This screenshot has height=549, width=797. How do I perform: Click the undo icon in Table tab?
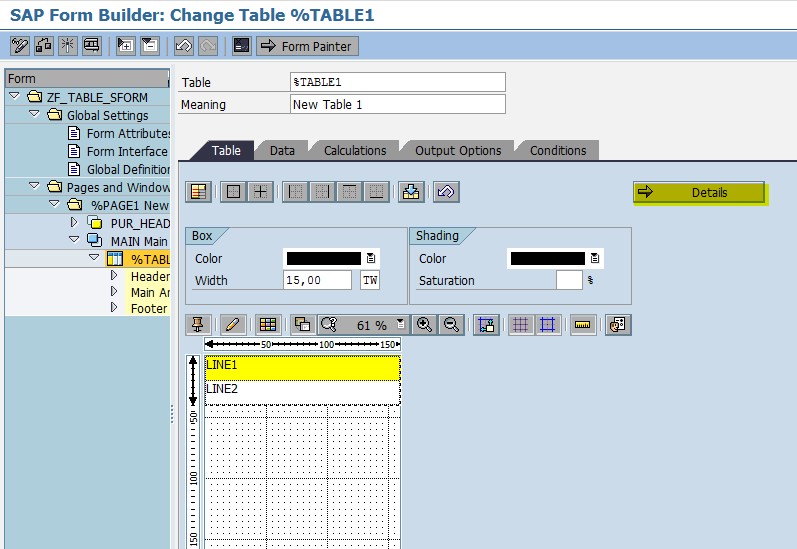pos(446,192)
